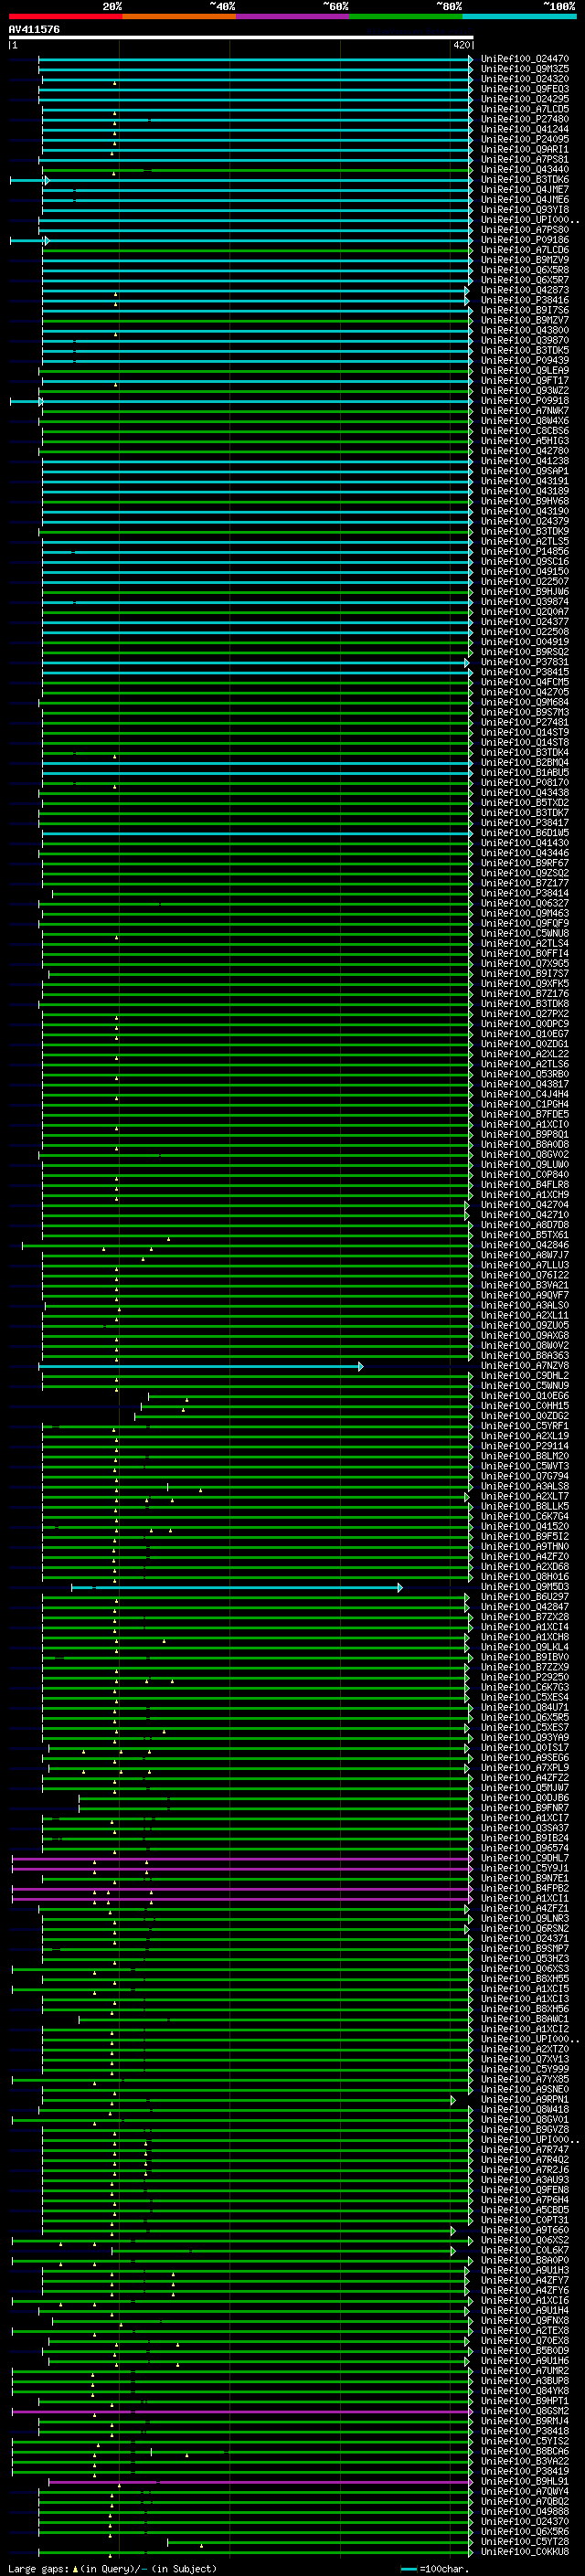Open hit UniRef100_A7LCD5
Screen dimensions: 585x2576
(525, 109)
